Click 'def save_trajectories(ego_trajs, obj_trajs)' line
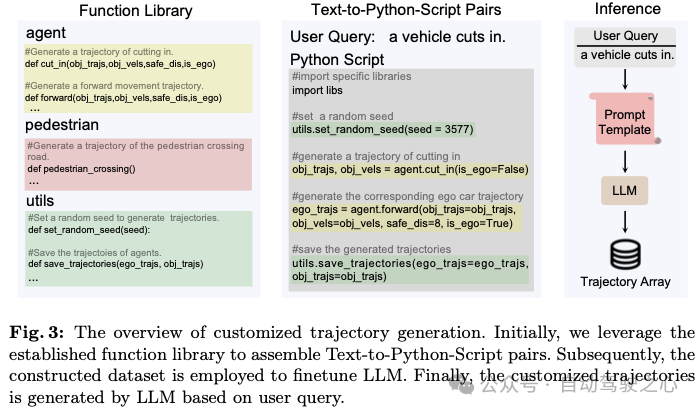 tap(116, 264)
